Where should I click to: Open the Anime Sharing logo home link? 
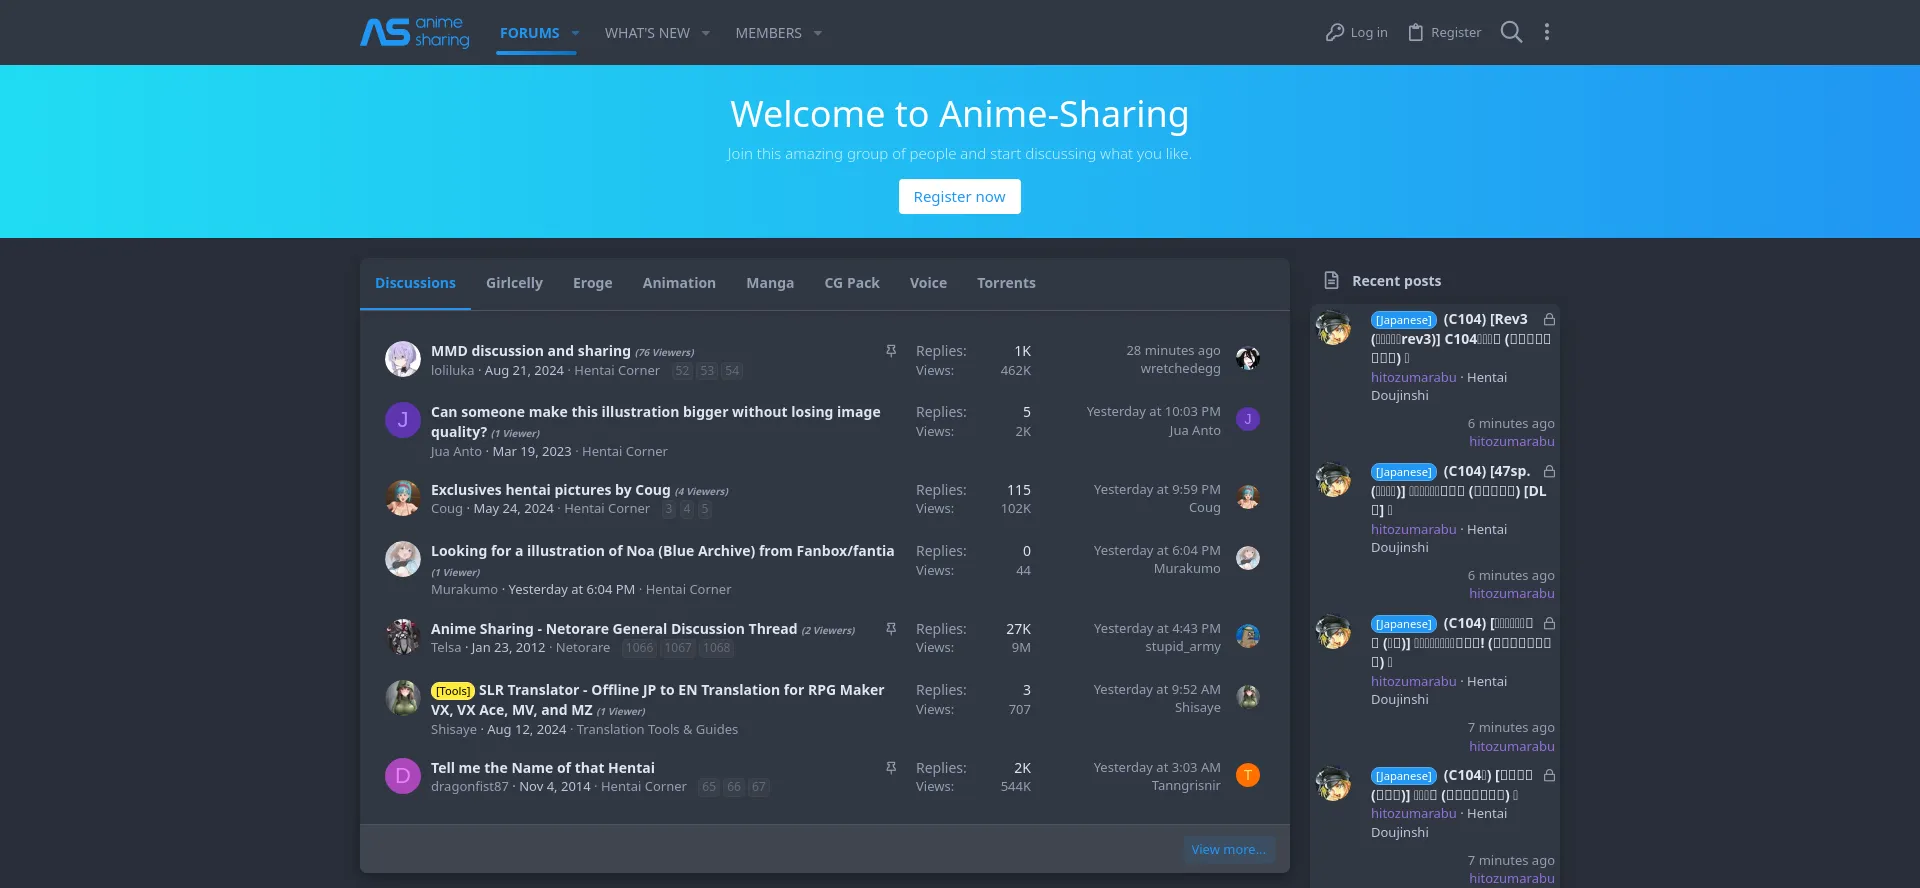tap(415, 32)
